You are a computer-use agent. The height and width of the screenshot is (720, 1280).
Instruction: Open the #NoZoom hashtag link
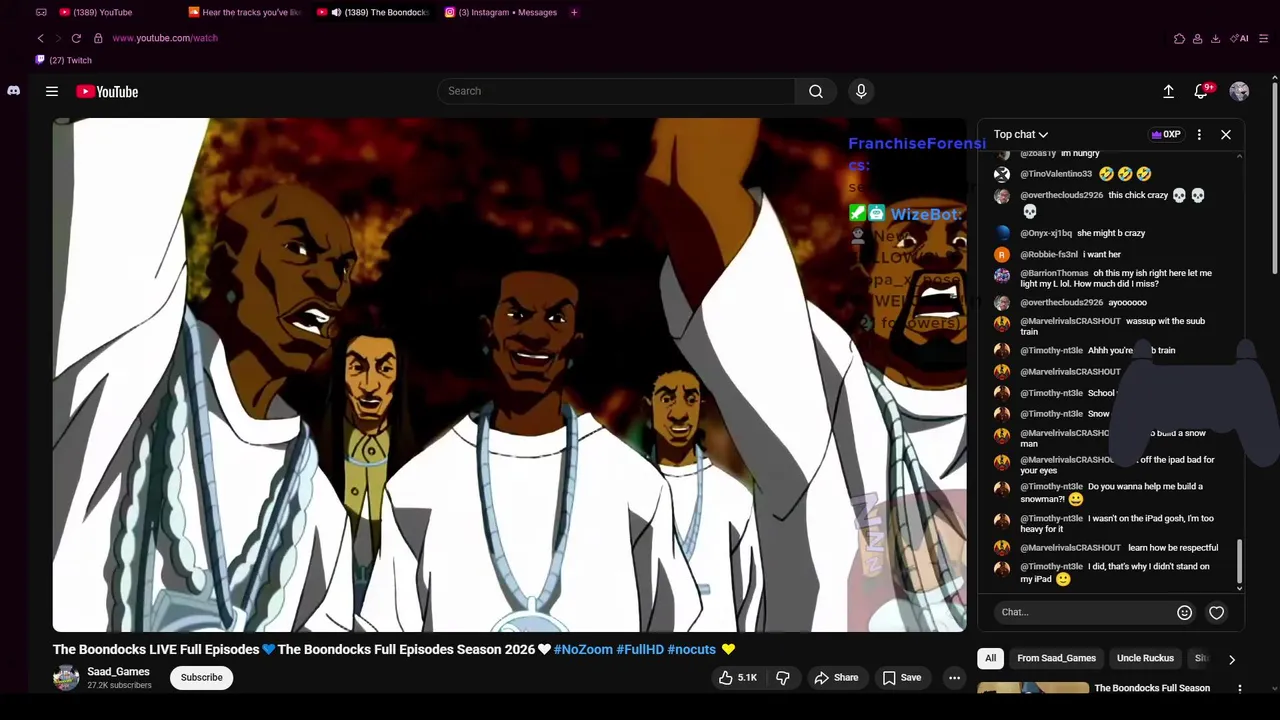tap(583, 649)
